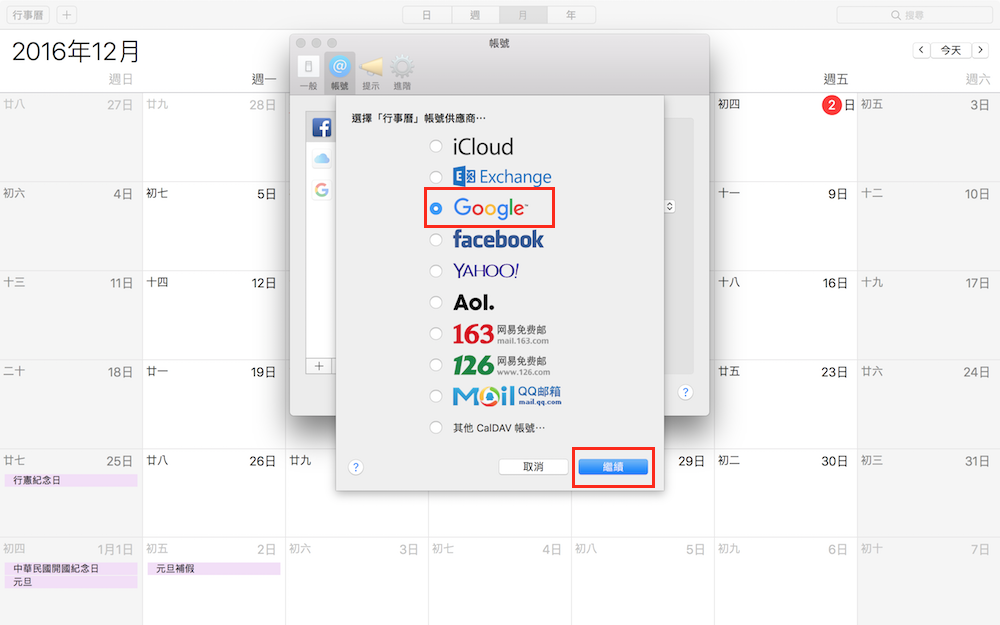Select the iCloud account provider radio button
The width and height of the screenshot is (1000, 625).
[x=436, y=147]
